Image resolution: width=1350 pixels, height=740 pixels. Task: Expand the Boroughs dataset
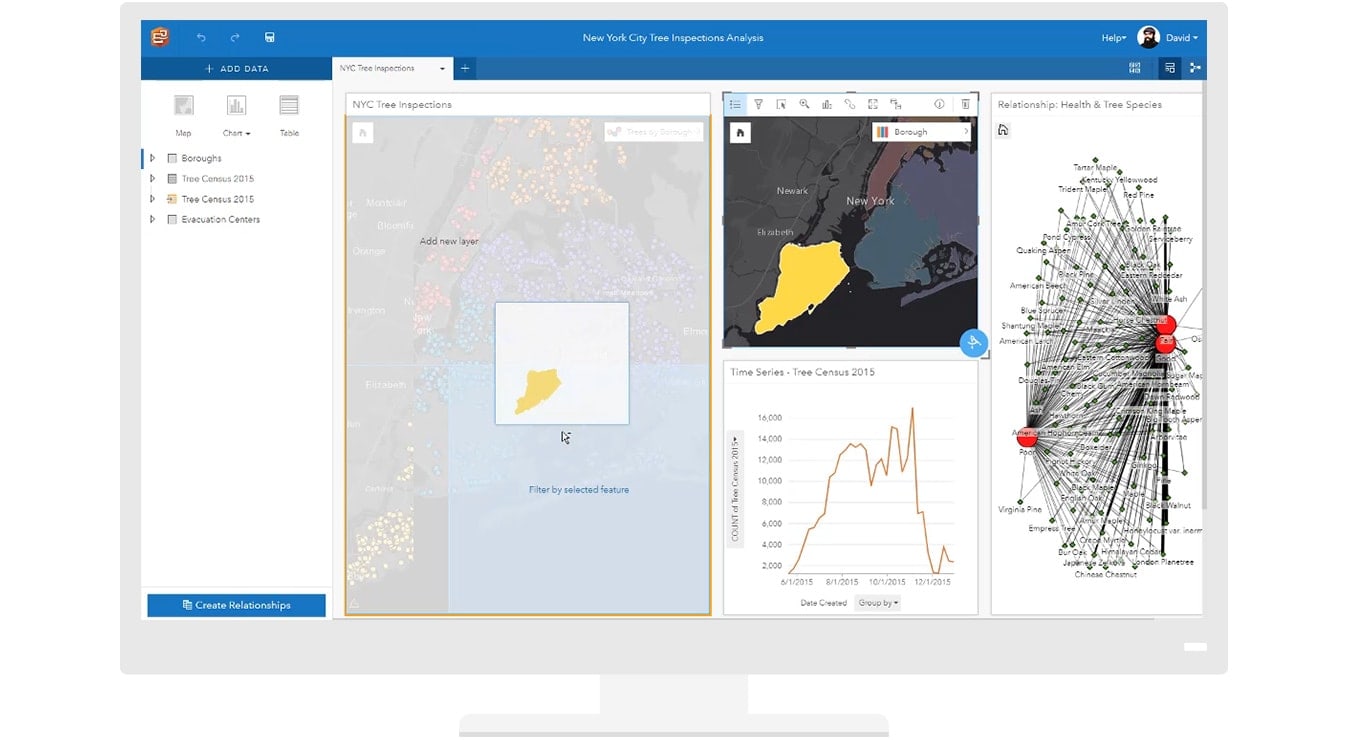(153, 158)
